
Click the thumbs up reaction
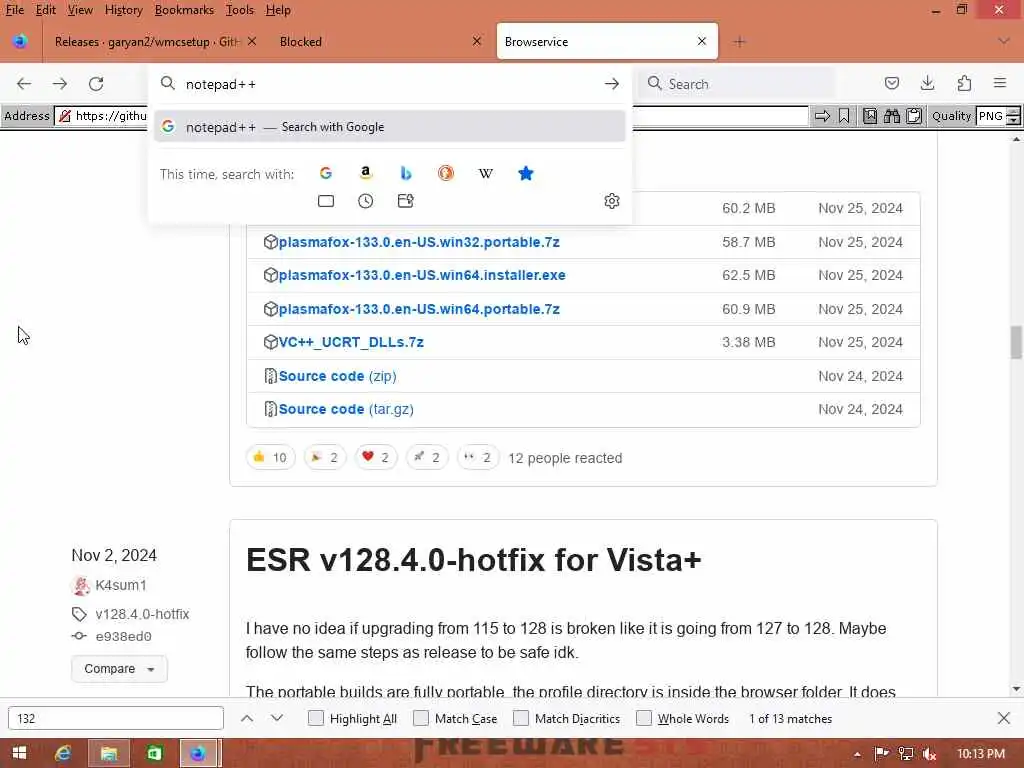point(270,457)
